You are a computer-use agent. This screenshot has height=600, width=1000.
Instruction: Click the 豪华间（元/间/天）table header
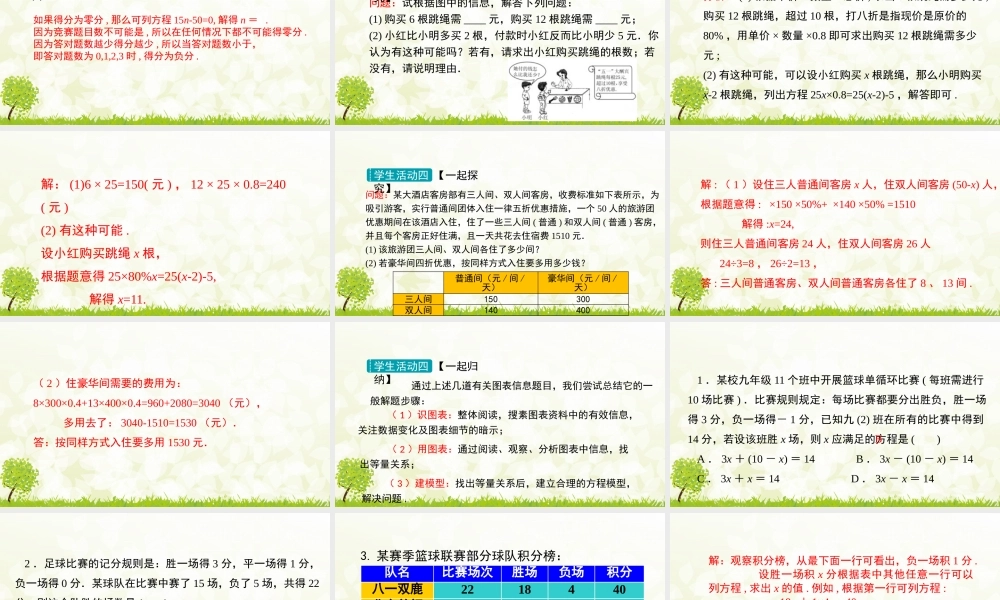[x=583, y=282]
